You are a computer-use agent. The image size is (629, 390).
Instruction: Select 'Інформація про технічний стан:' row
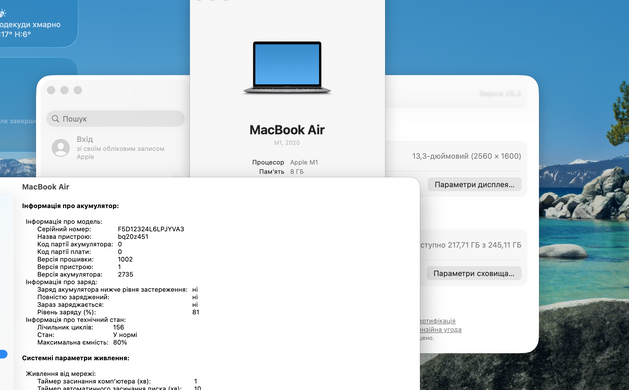(76, 320)
